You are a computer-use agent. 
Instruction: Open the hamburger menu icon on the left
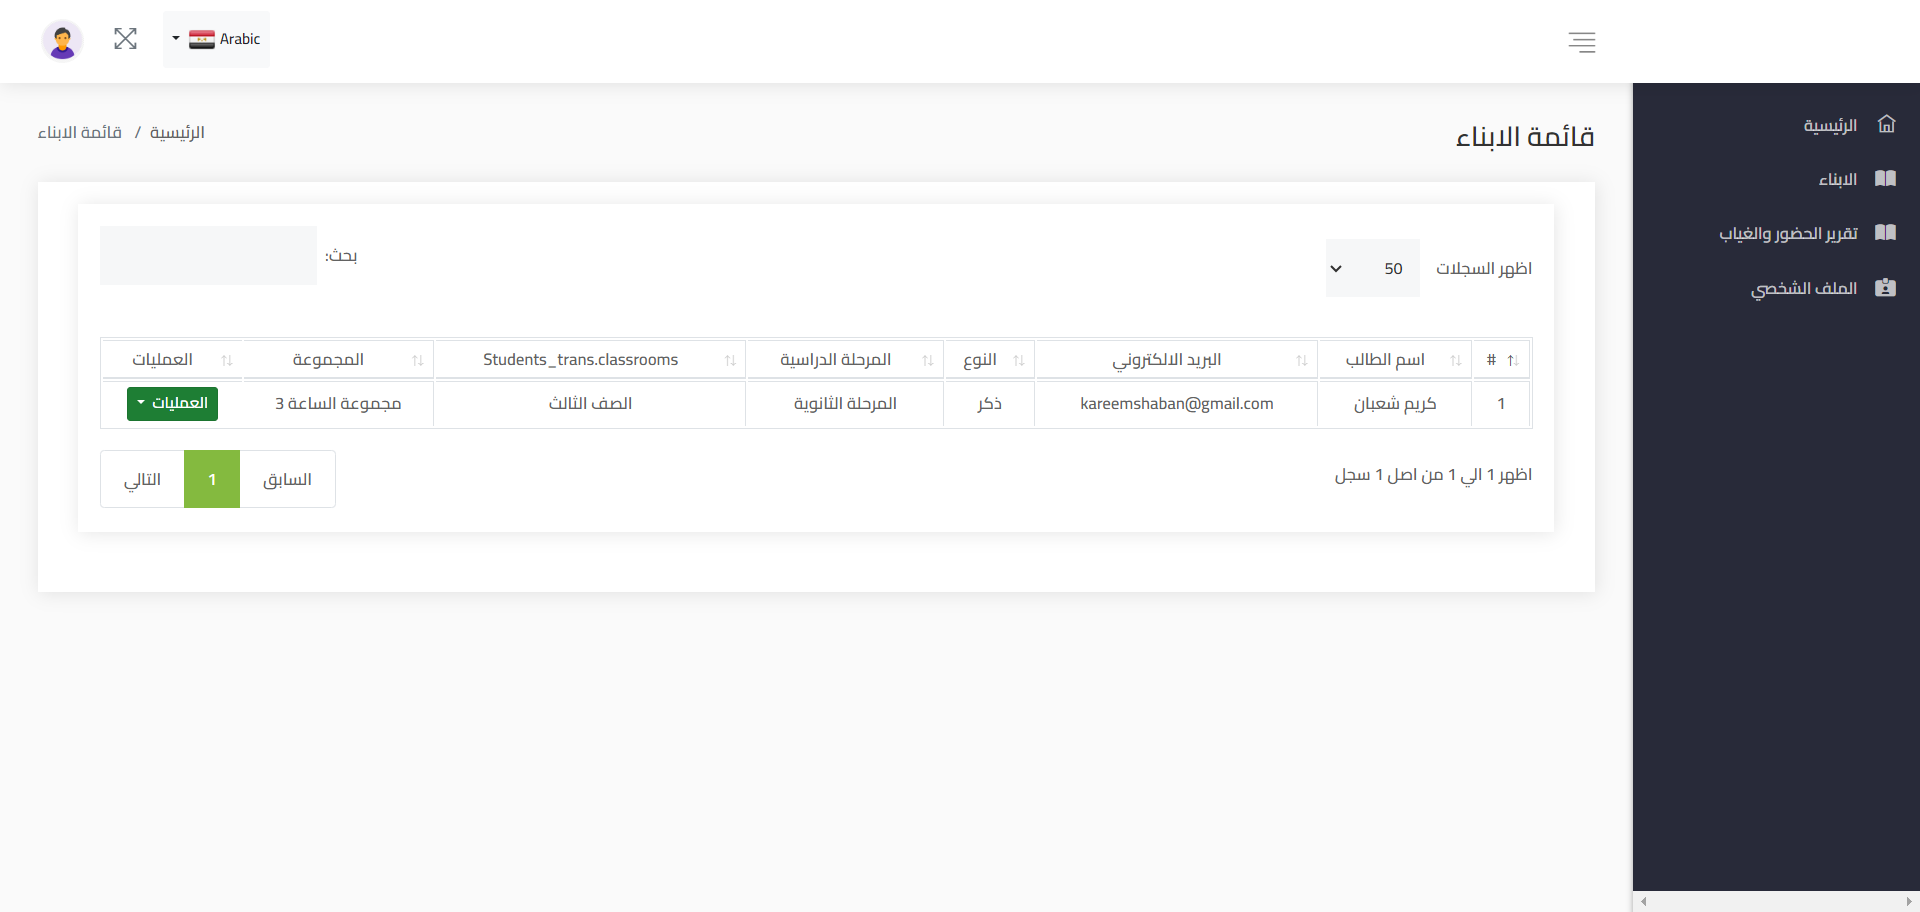(x=1582, y=42)
